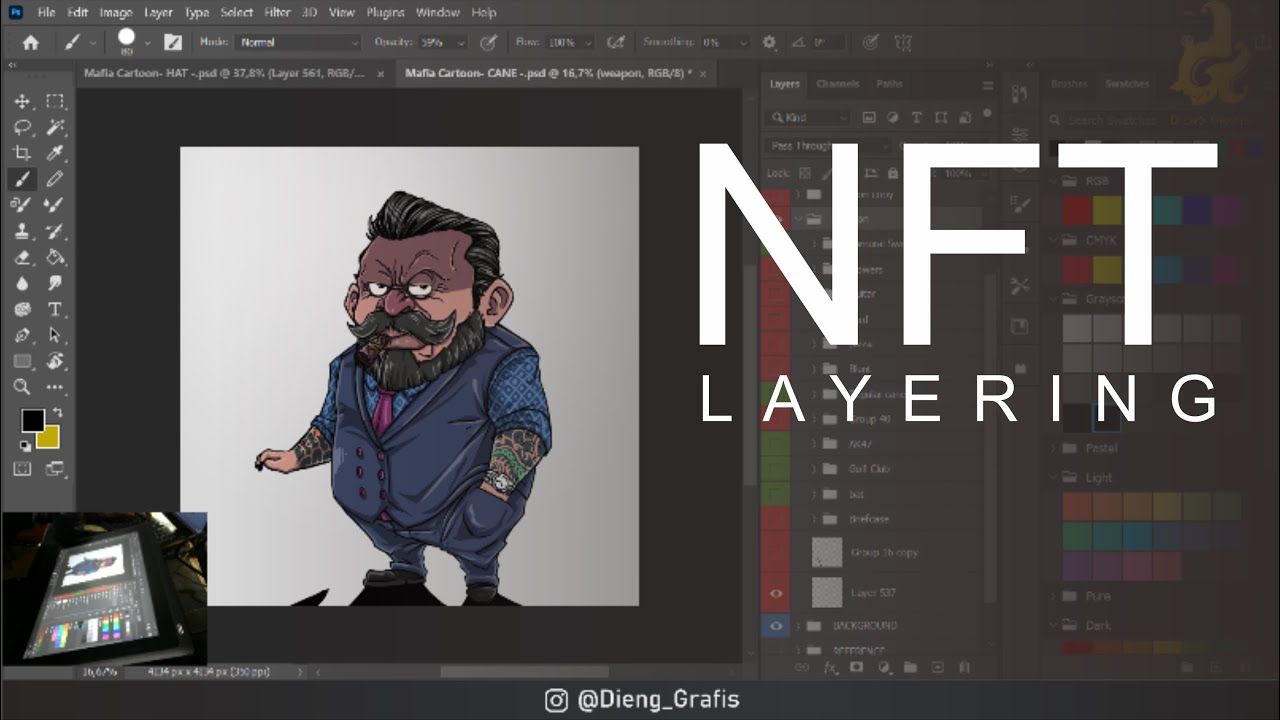Toggle Quick Mask mode
1280x720 pixels.
(x=22, y=468)
